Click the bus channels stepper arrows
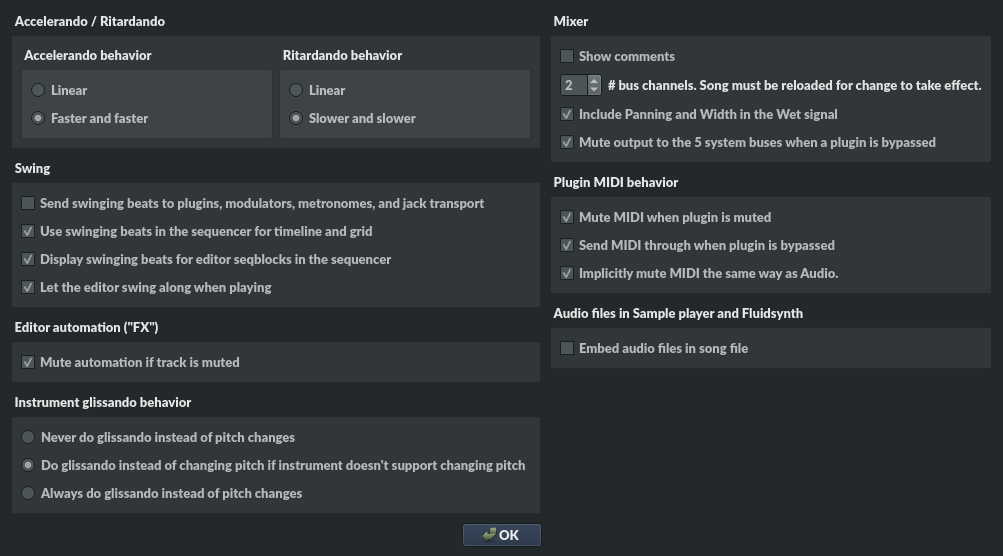The image size is (1003, 556). 594,85
